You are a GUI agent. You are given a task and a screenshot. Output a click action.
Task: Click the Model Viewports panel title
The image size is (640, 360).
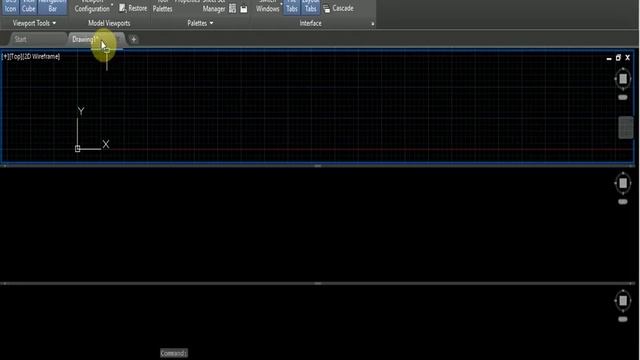tap(109, 23)
